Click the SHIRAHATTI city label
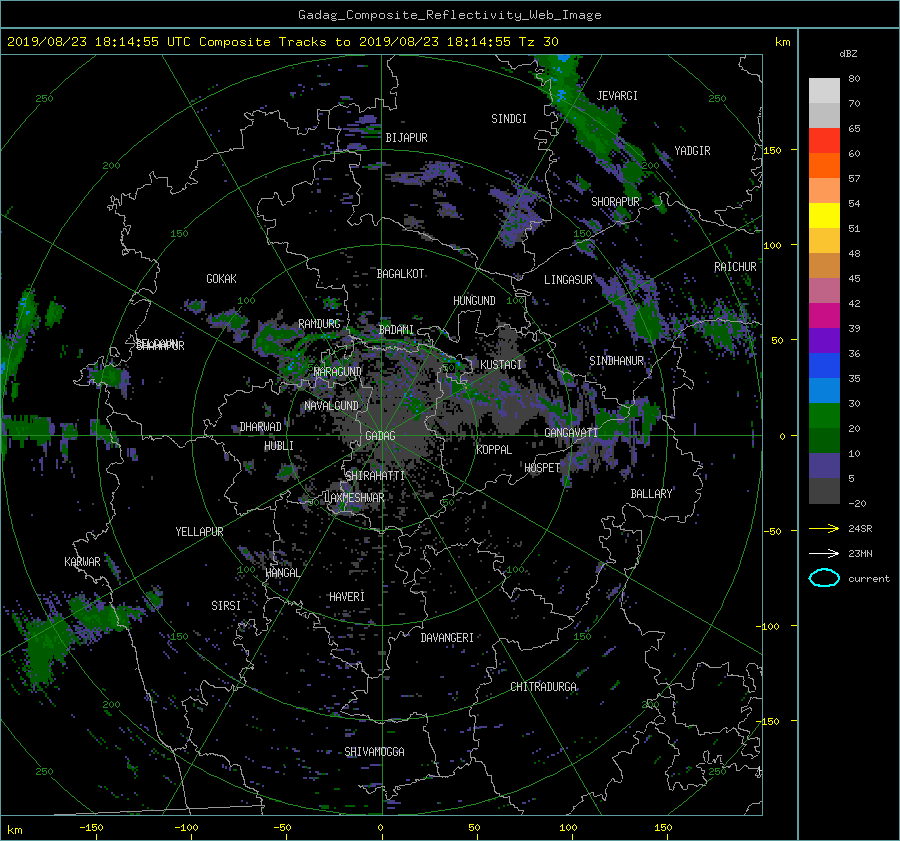Screen dimensions: 900x841 (x=375, y=476)
